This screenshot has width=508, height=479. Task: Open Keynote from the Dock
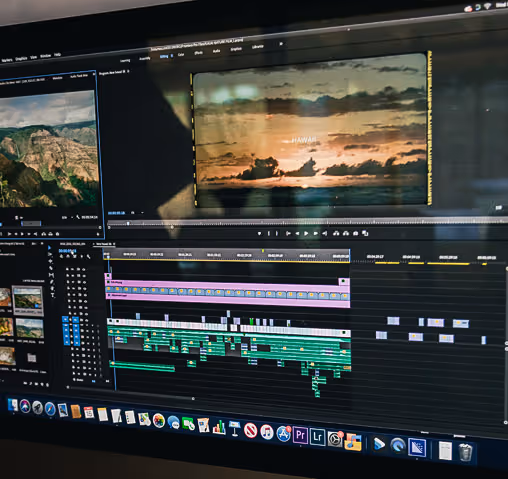click(x=235, y=428)
